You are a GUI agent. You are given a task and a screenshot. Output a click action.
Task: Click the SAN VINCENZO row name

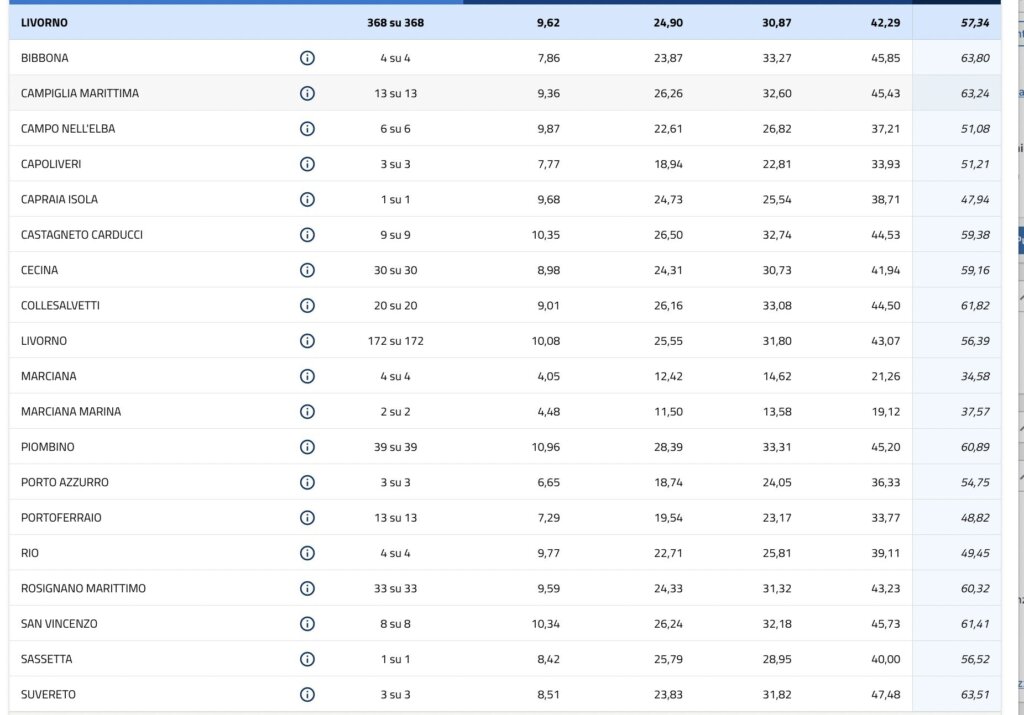point(59,624)
